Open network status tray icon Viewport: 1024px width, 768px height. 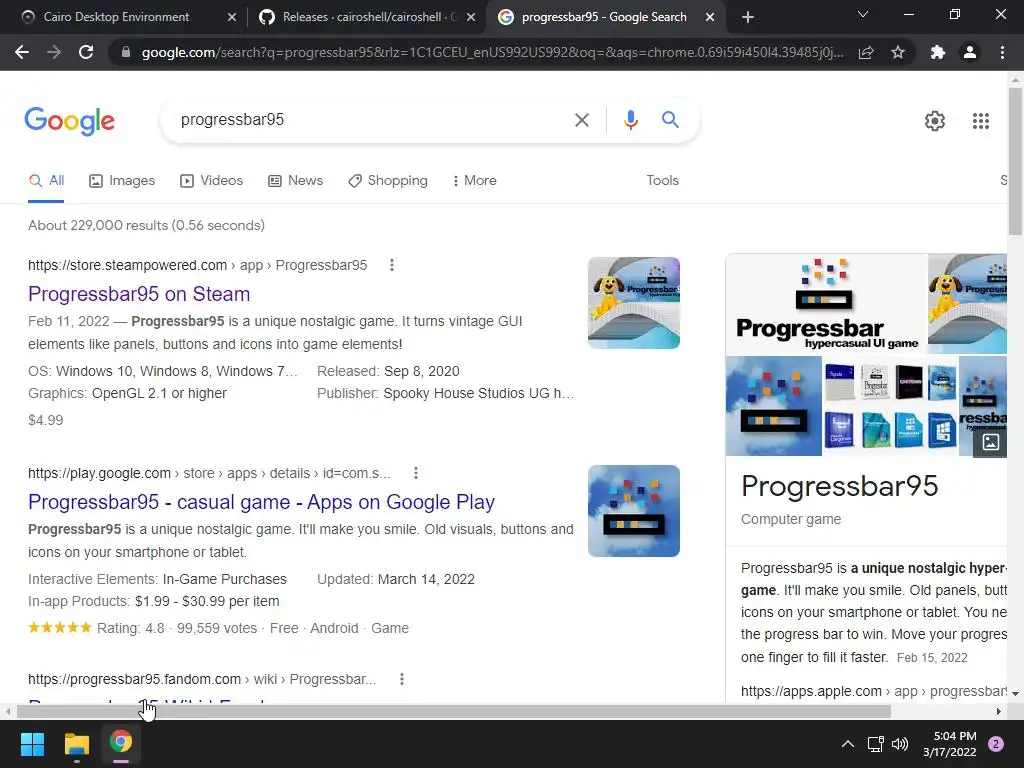tap(875, 744)
